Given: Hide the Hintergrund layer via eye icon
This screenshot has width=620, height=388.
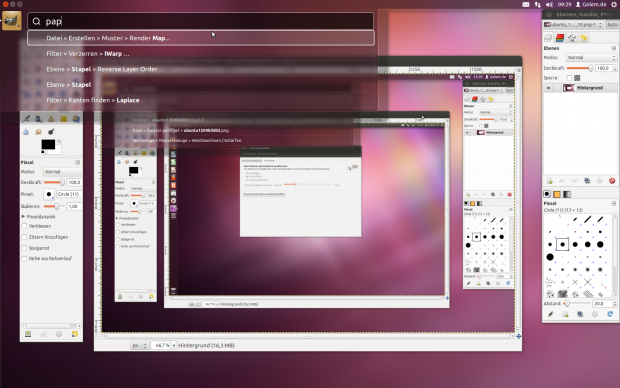Looking at the screenshot, I should click(x=548, y=88).
